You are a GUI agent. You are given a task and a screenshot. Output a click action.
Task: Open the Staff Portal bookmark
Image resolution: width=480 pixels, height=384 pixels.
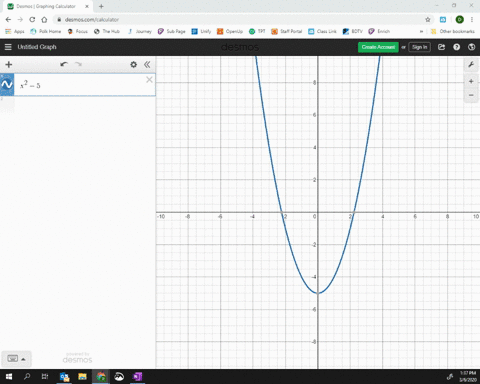[x=287, y=31]
